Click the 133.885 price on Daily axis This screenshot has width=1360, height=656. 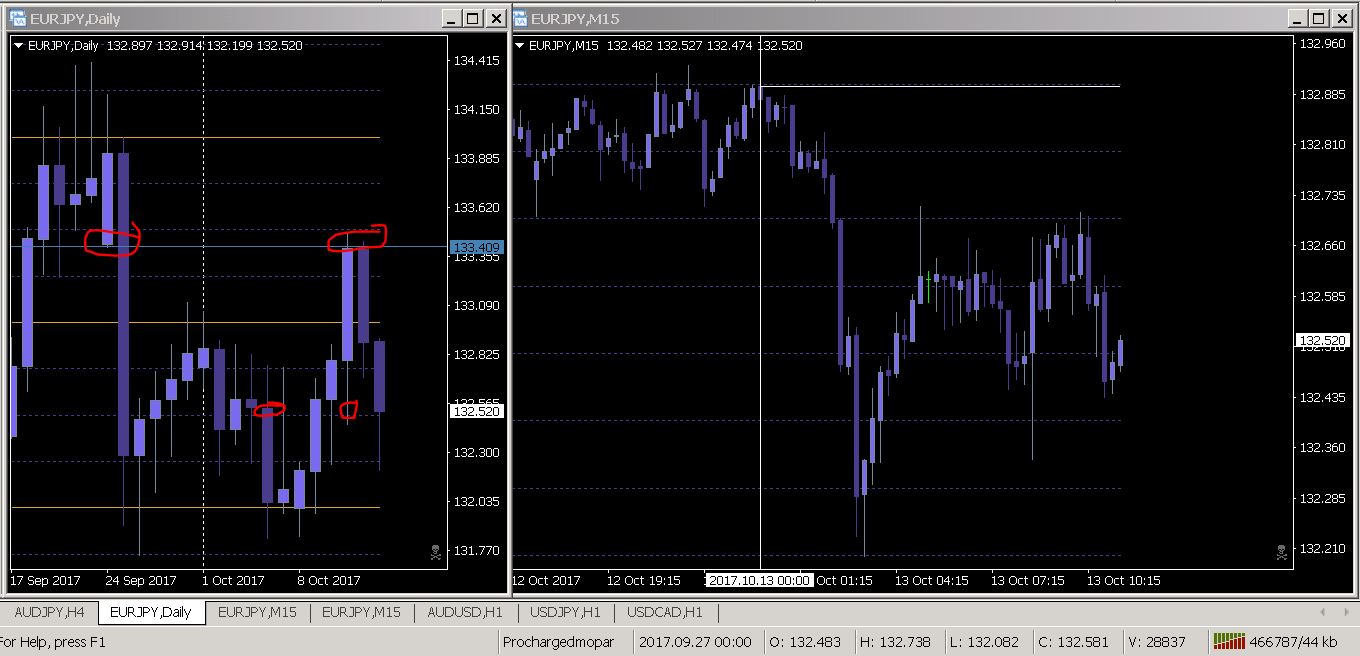click(476, 159)
